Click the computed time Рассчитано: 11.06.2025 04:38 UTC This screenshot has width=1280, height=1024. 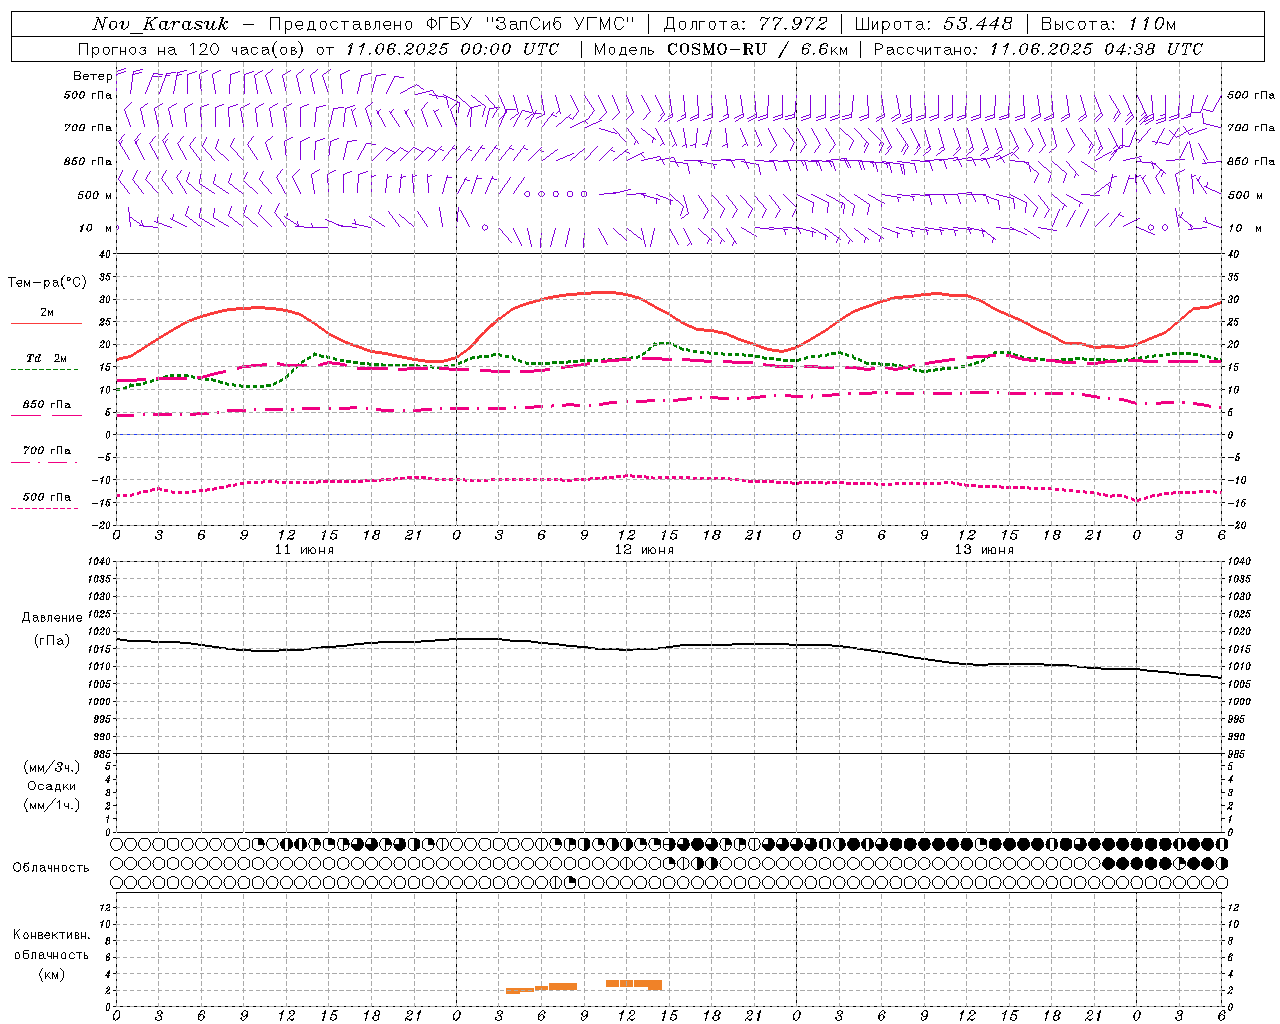point(1038,49)
